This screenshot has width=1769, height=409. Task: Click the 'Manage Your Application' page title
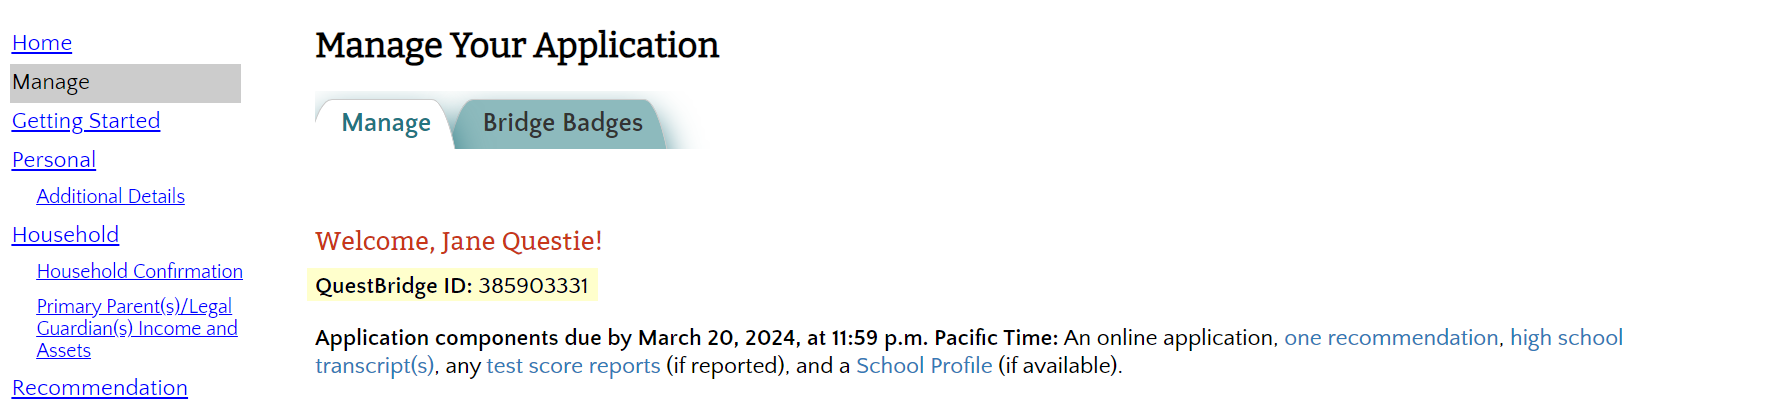(517, 46)
